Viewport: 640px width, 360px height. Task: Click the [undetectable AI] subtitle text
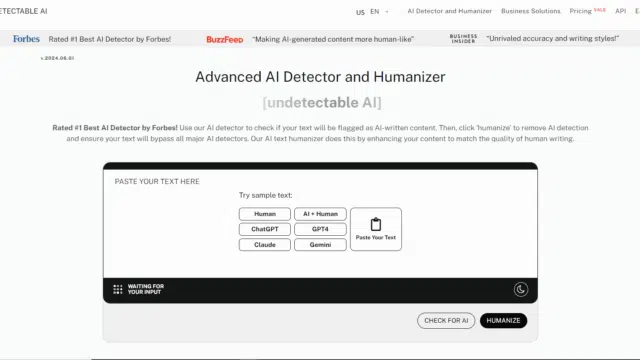(x=322, y=102)
